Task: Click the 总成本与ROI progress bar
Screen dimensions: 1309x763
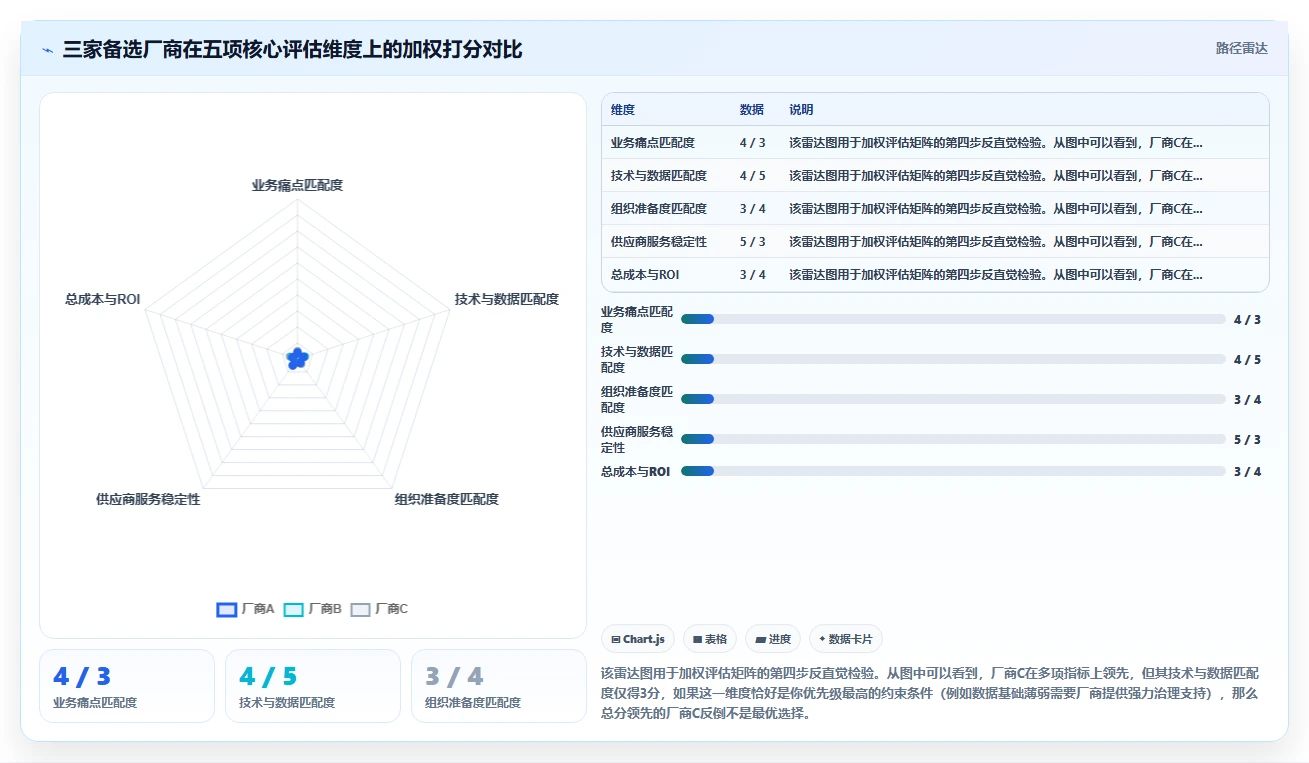Action: [x=953, y=471]
